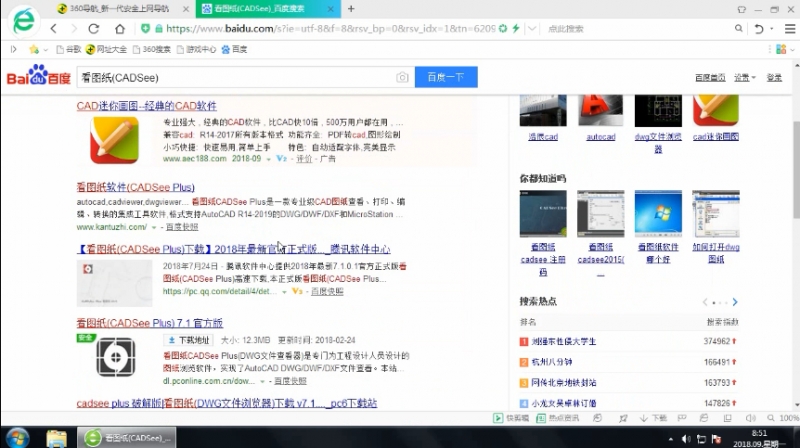Screen dimensions: 800x448
Task: Open the 百度 bookmark
Action: tap(234, 49)
